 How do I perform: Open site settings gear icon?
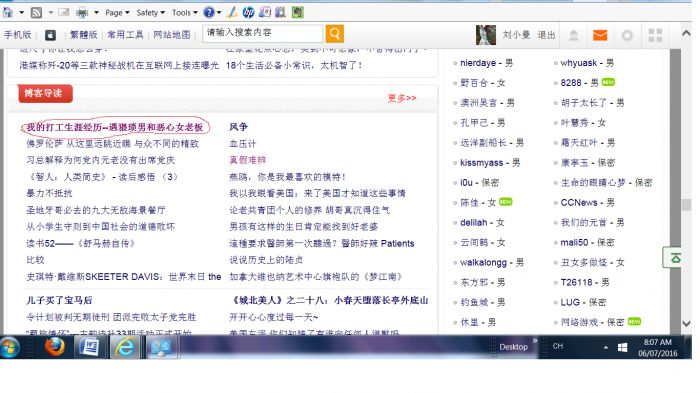click(627, 35)
